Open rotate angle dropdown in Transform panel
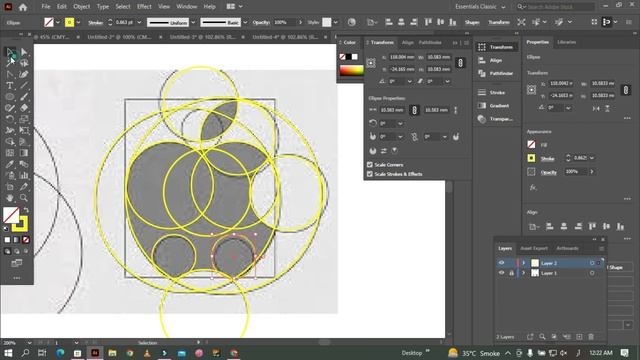The height and width of the screenshot is (360, 640). coord(409,81)
